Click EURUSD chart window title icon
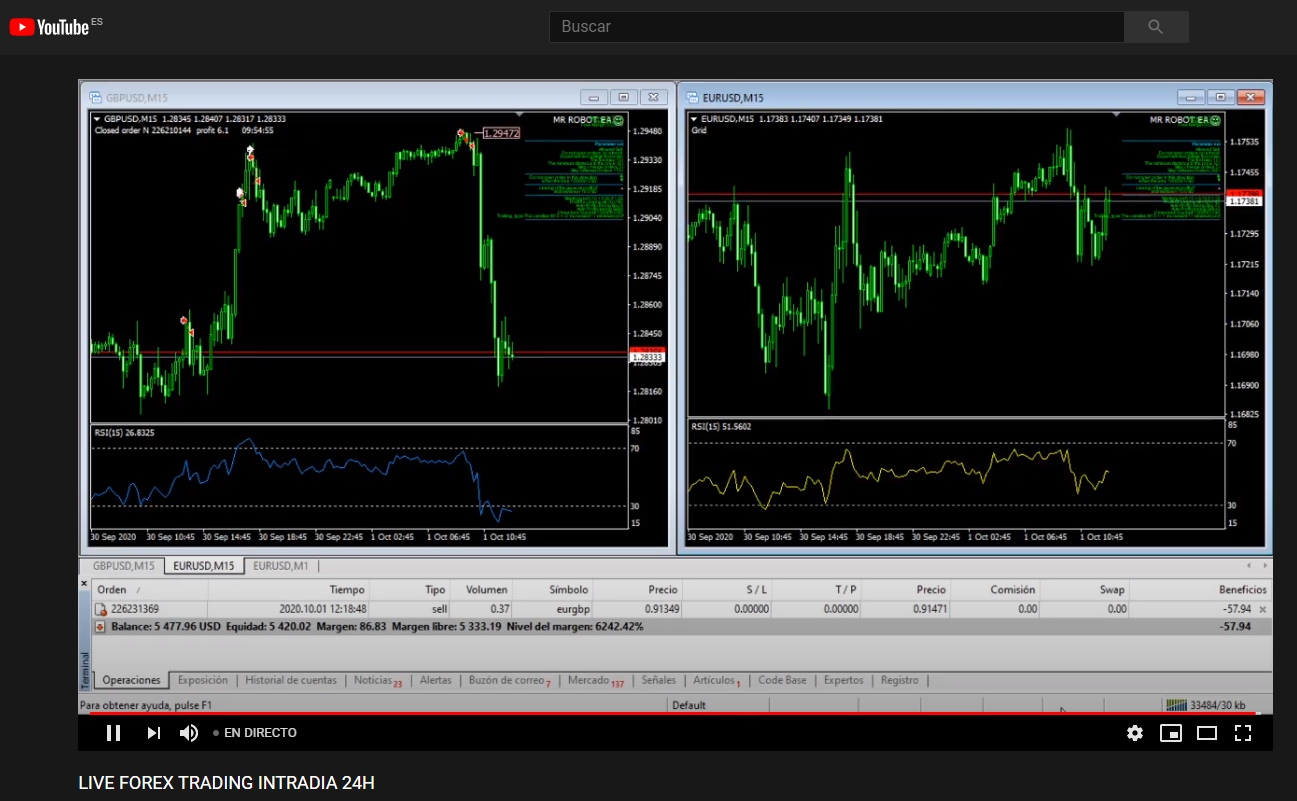Viewport: 1297px width, 801px height. 692,97
